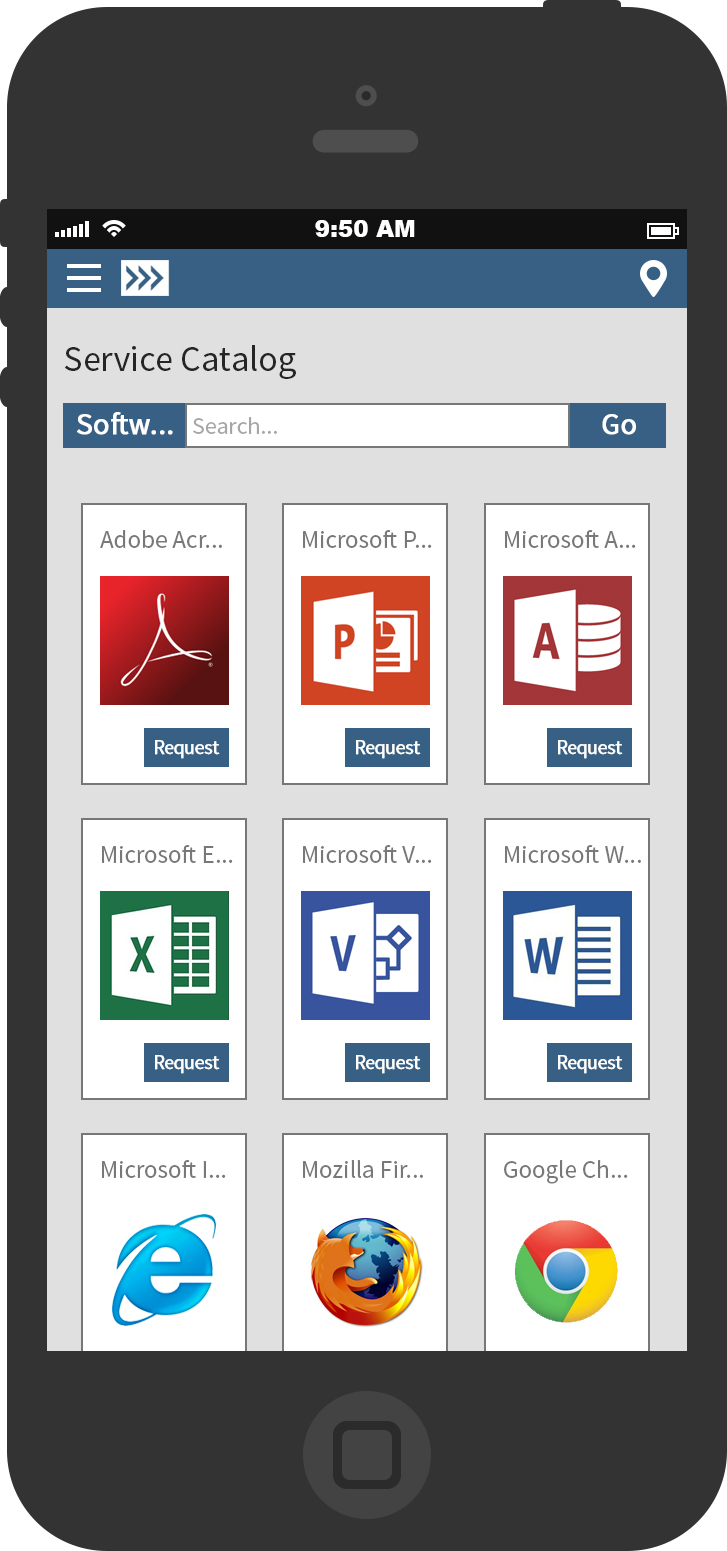
Task: Tap the Internet Explorer icon
Action: click(x=164, y=1270)
